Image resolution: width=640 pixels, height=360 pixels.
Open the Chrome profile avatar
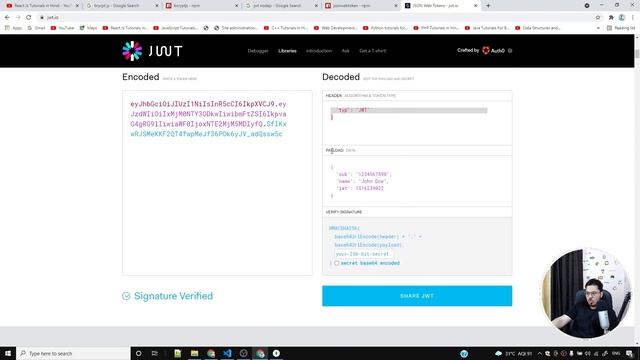[x=622, y=18]
